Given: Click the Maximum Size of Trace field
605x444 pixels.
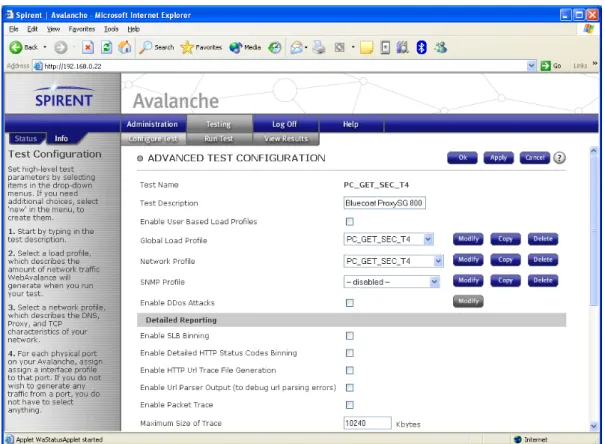Looking at the screenshot, I should pyautogui.click(x=367, y=423).
